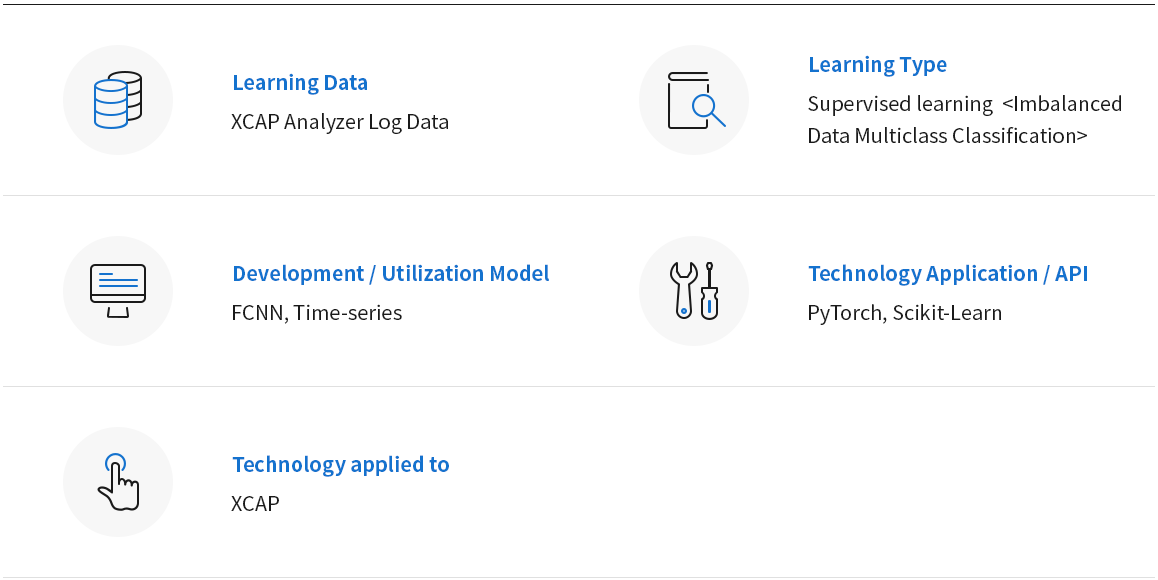Select the Learning Data heading

(x=300, y=82)
